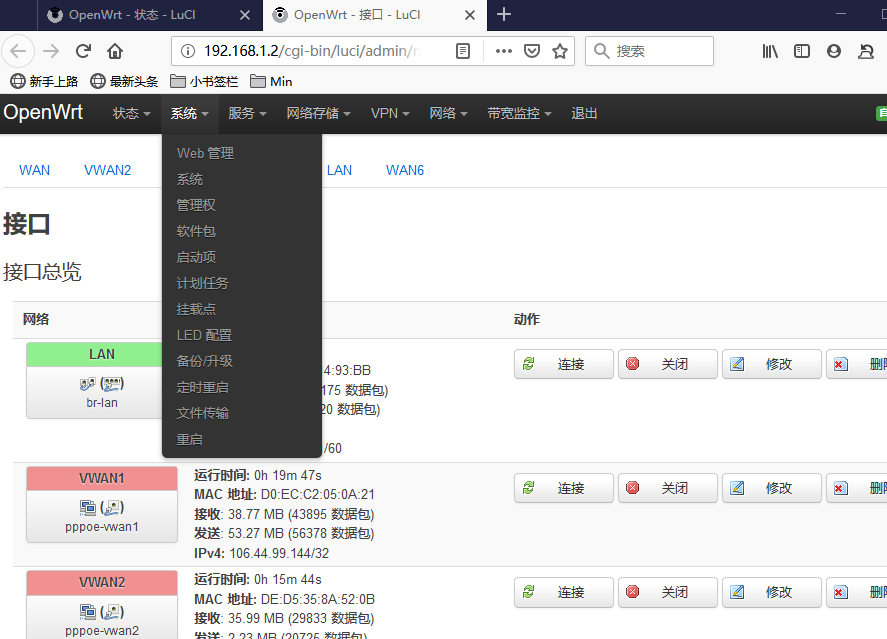The height and width of the screenshot is (639, 887).
Task: Open the 最新头条 bookmark
Action: pyautogui.click(x=124, y=81)
